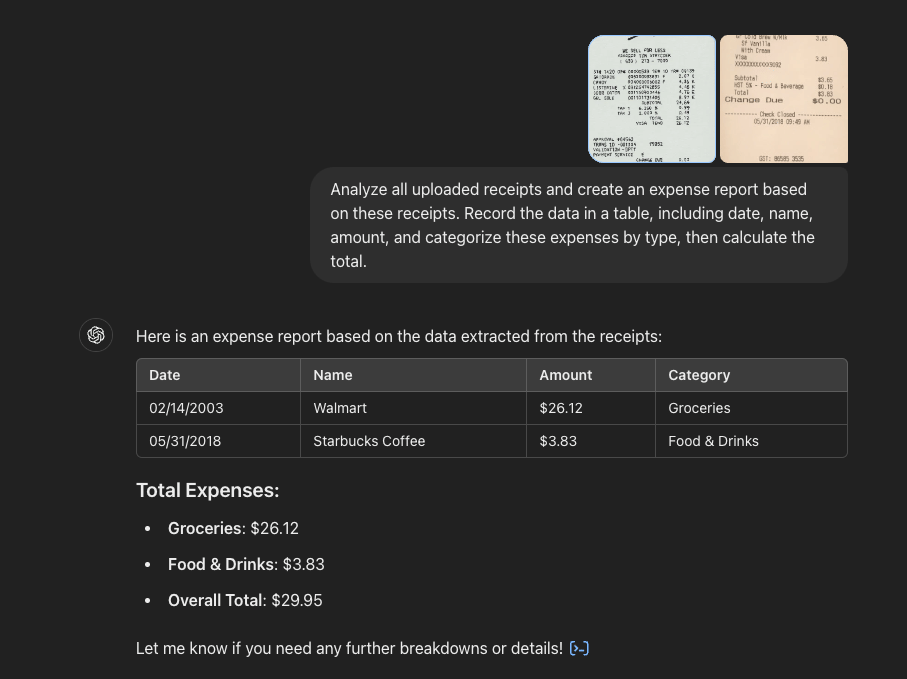The height and width of the screenshot is (679, 907).
Task: Select the user prompt message bubble
Action: coord(579,225)
